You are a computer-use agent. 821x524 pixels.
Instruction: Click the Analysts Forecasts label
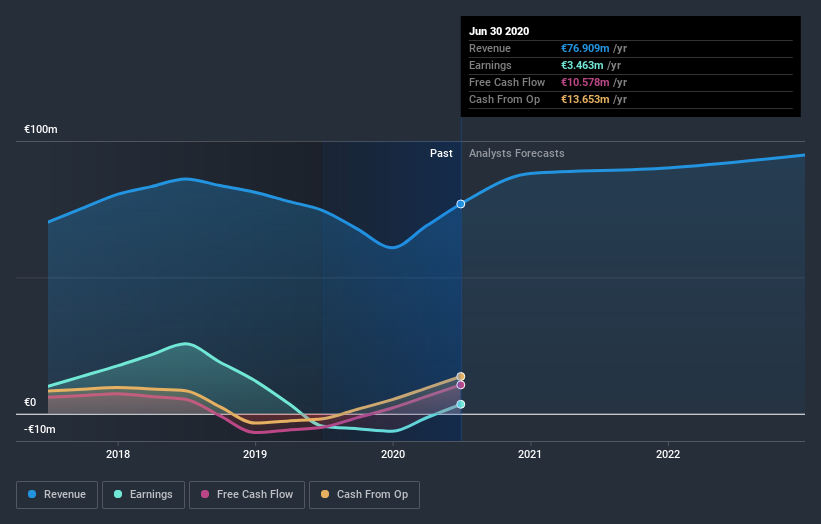[x=517, y=153]
